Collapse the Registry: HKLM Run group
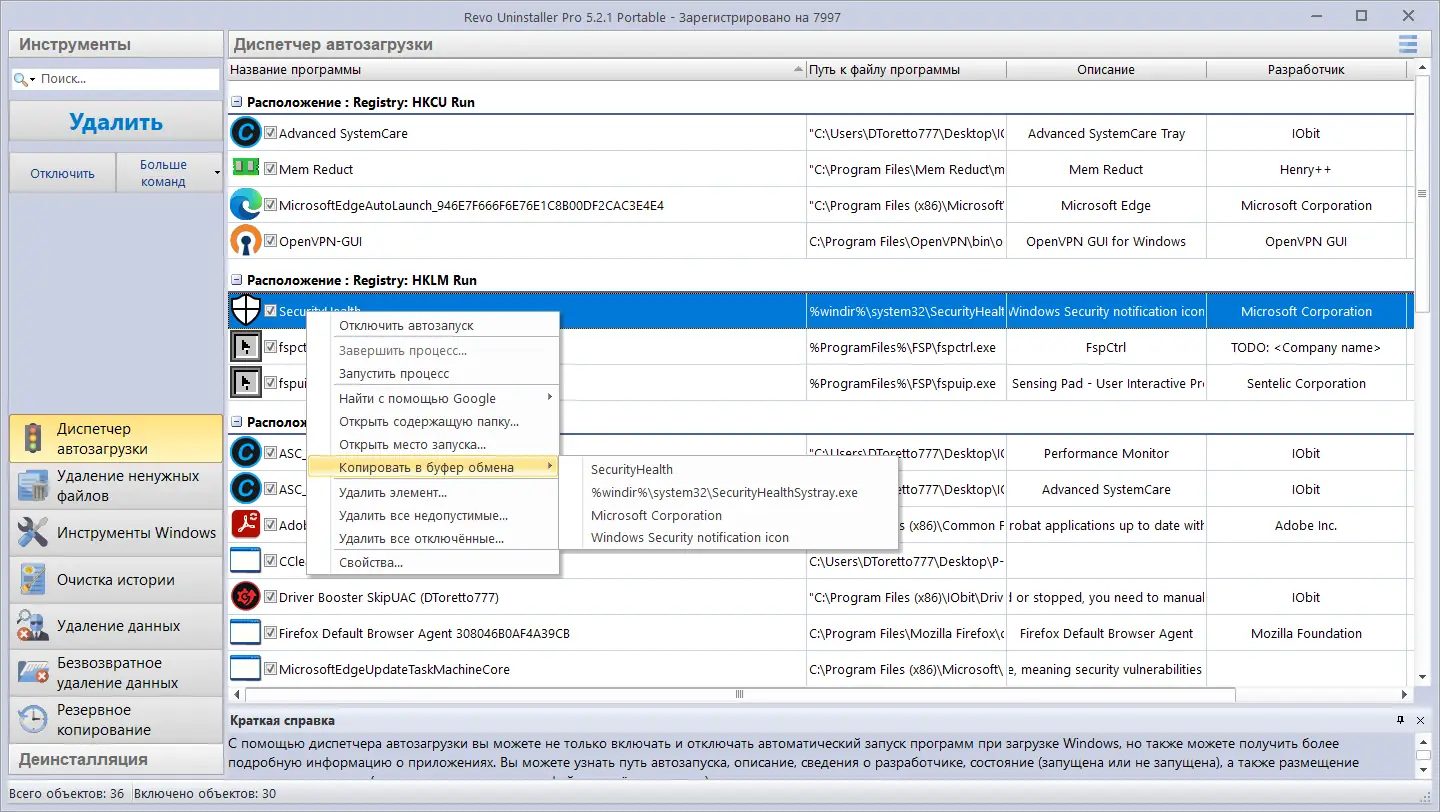Viewport: 1440px width, 812px height. [x=237, y=280]
